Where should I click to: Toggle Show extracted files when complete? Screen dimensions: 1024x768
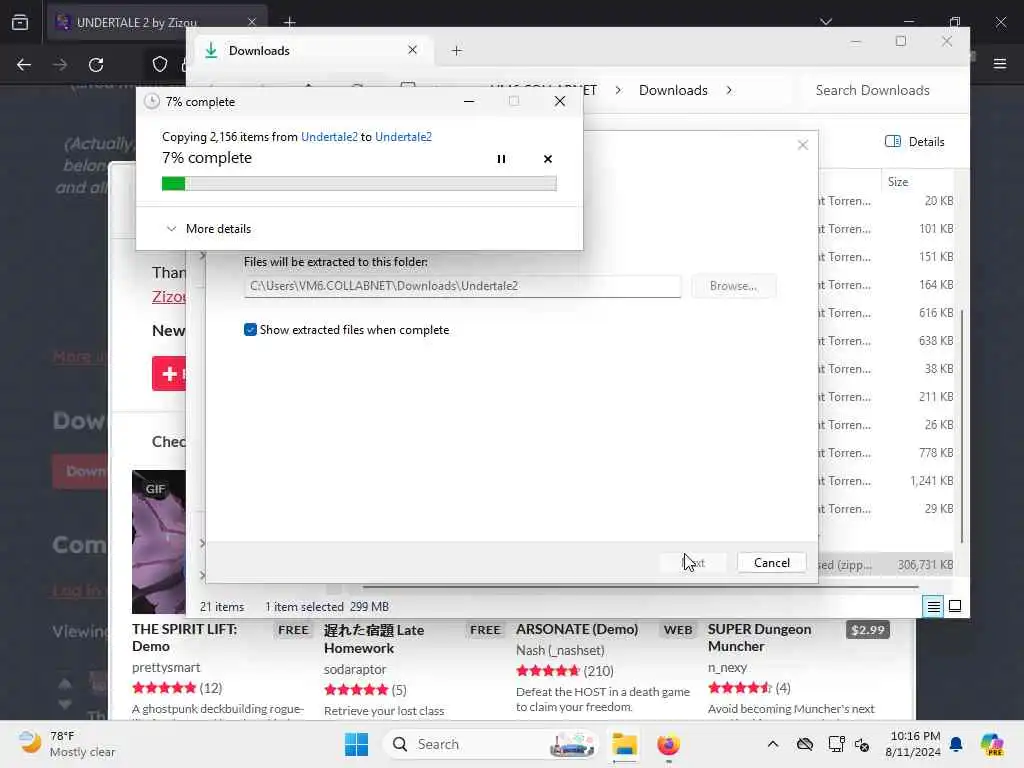pyautogui.click(x=250, y=330)
